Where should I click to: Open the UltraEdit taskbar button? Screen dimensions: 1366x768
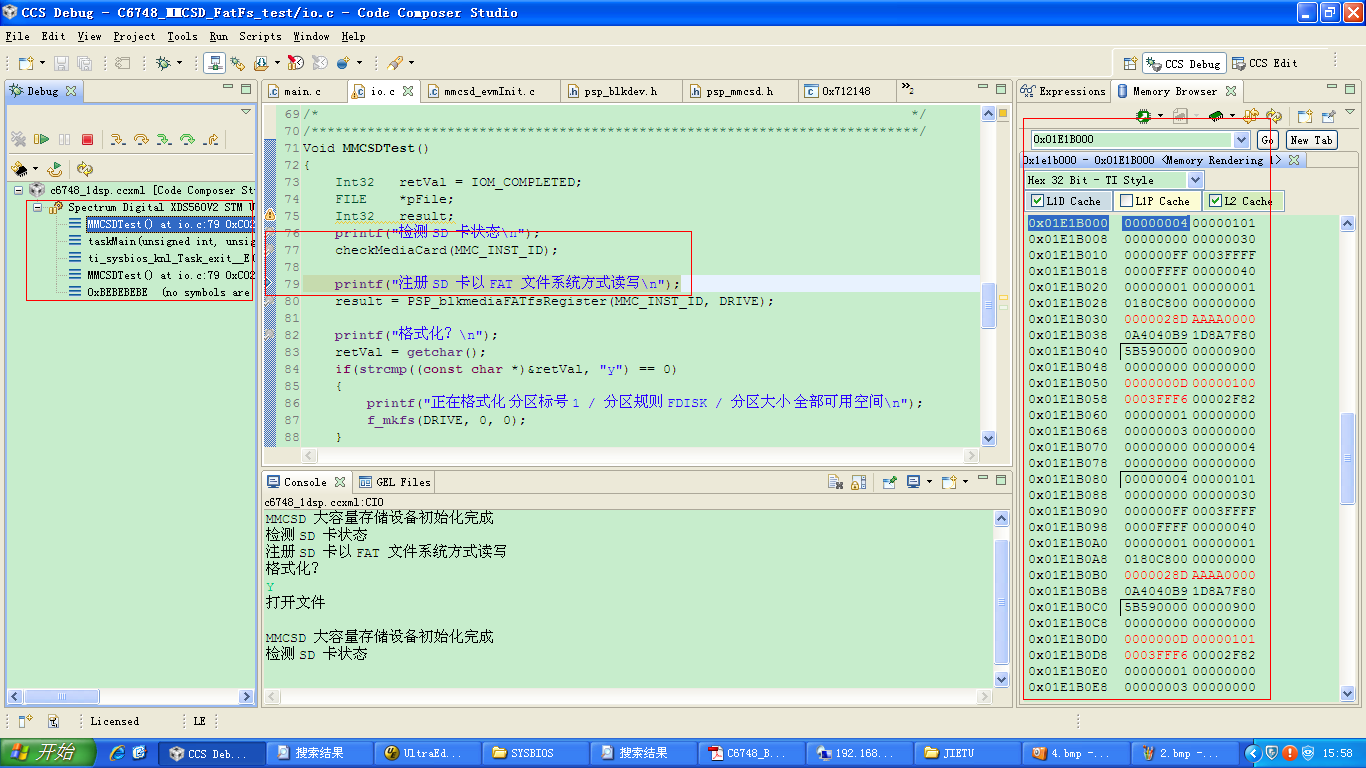(x=425, y=753)
